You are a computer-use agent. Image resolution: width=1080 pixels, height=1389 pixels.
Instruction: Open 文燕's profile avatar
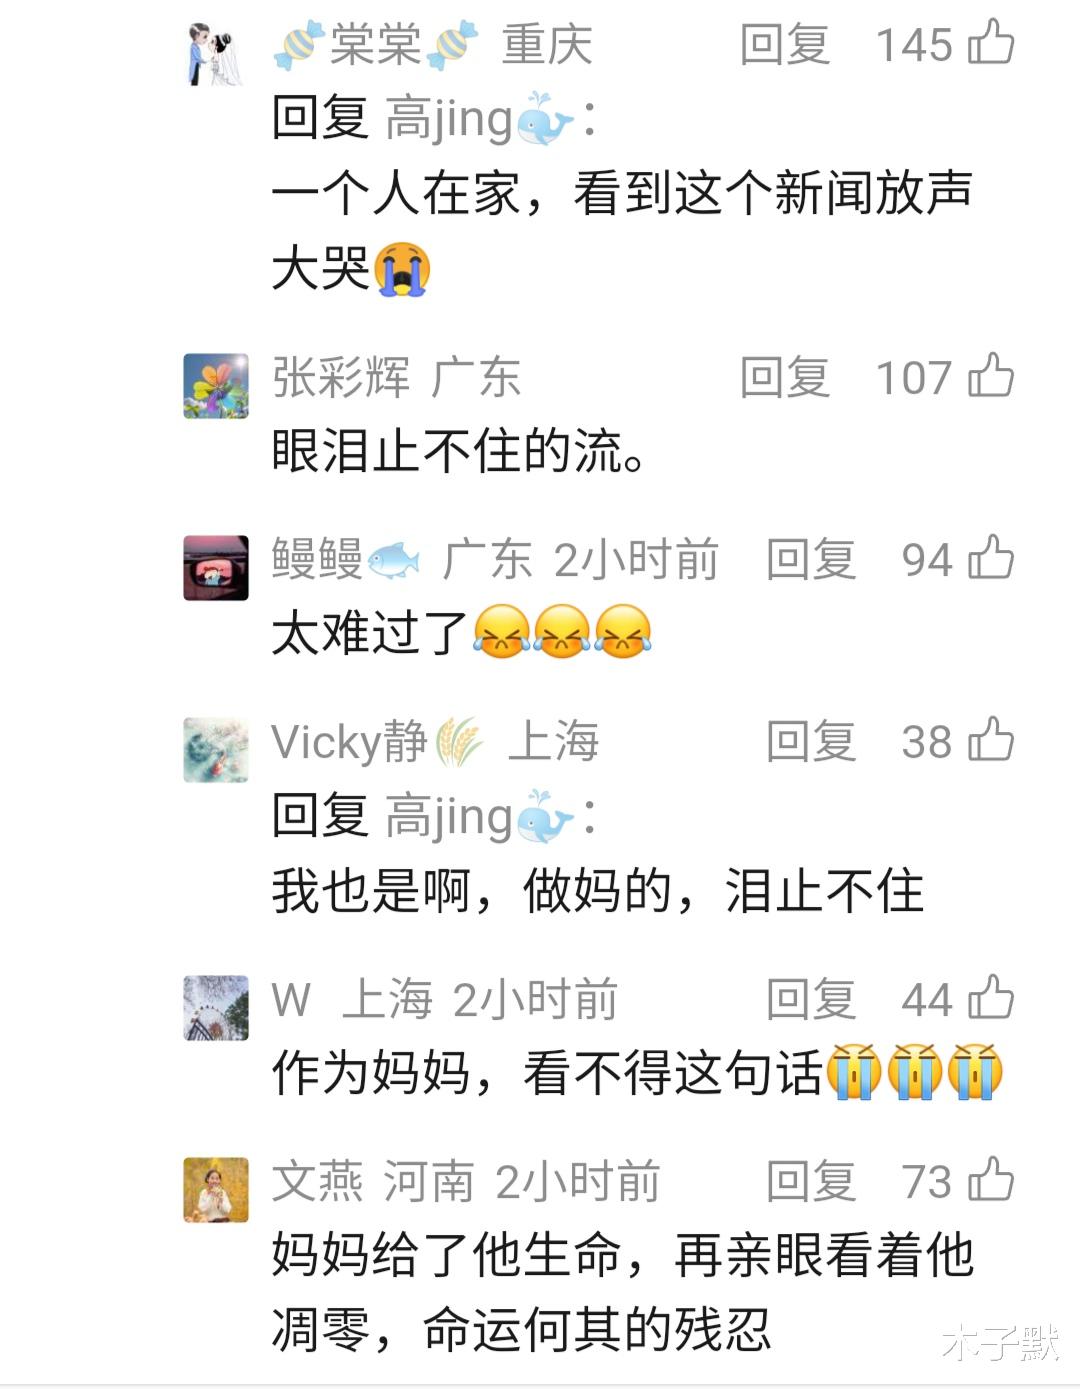[x=216, y=1190]
